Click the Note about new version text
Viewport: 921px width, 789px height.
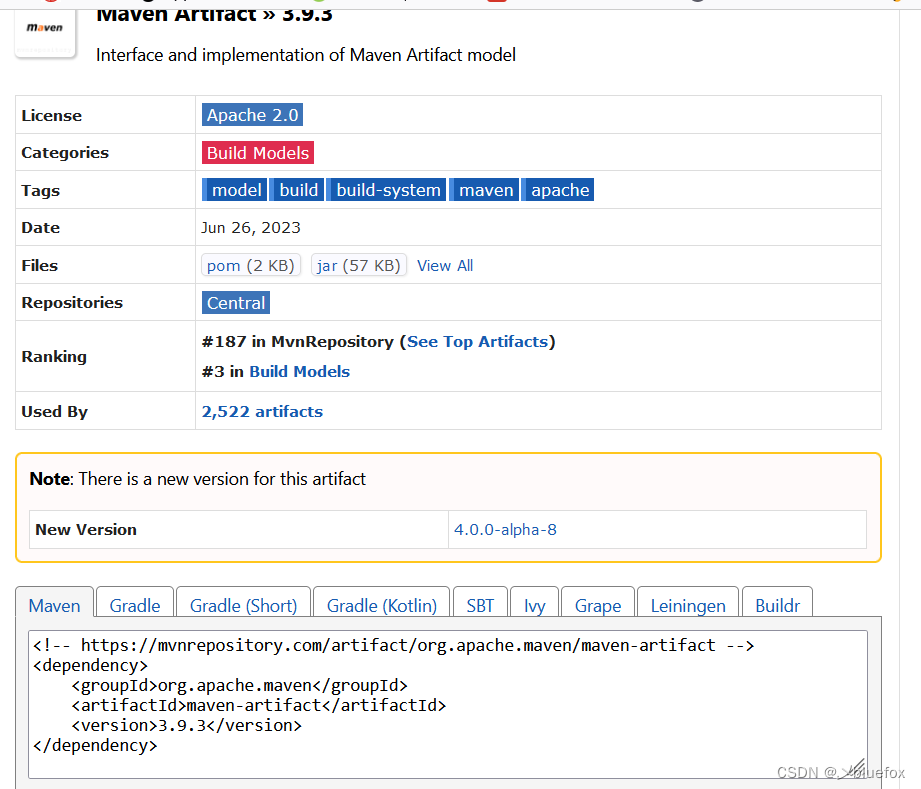coord(197,479)
